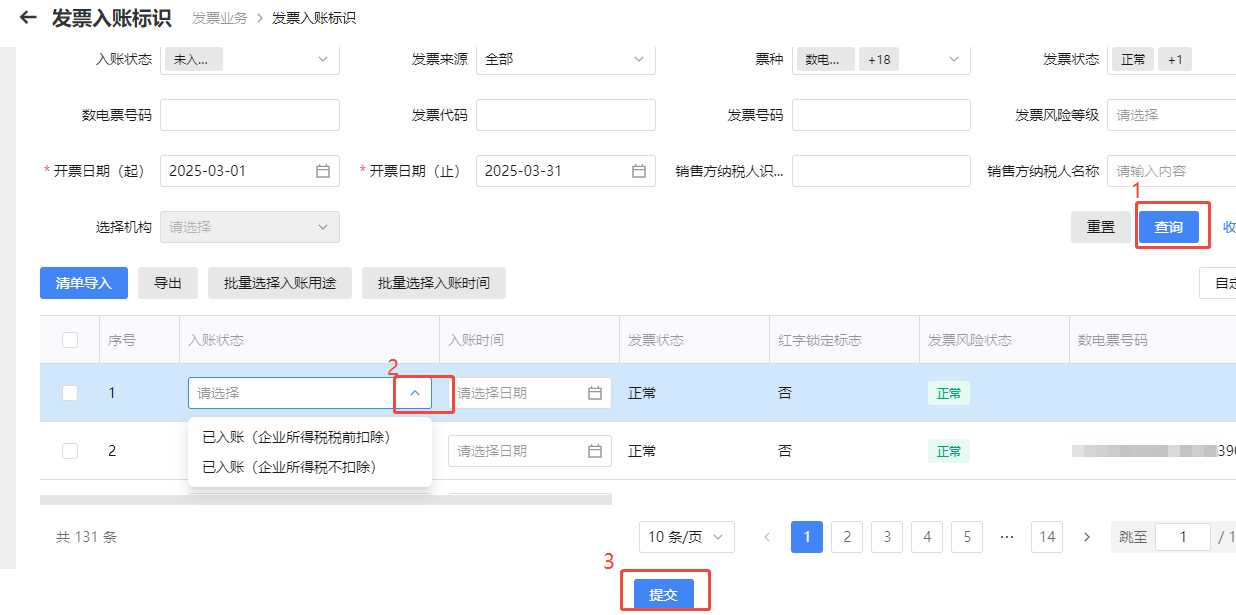Go to next page arrow in pagination

[1087, 537]
